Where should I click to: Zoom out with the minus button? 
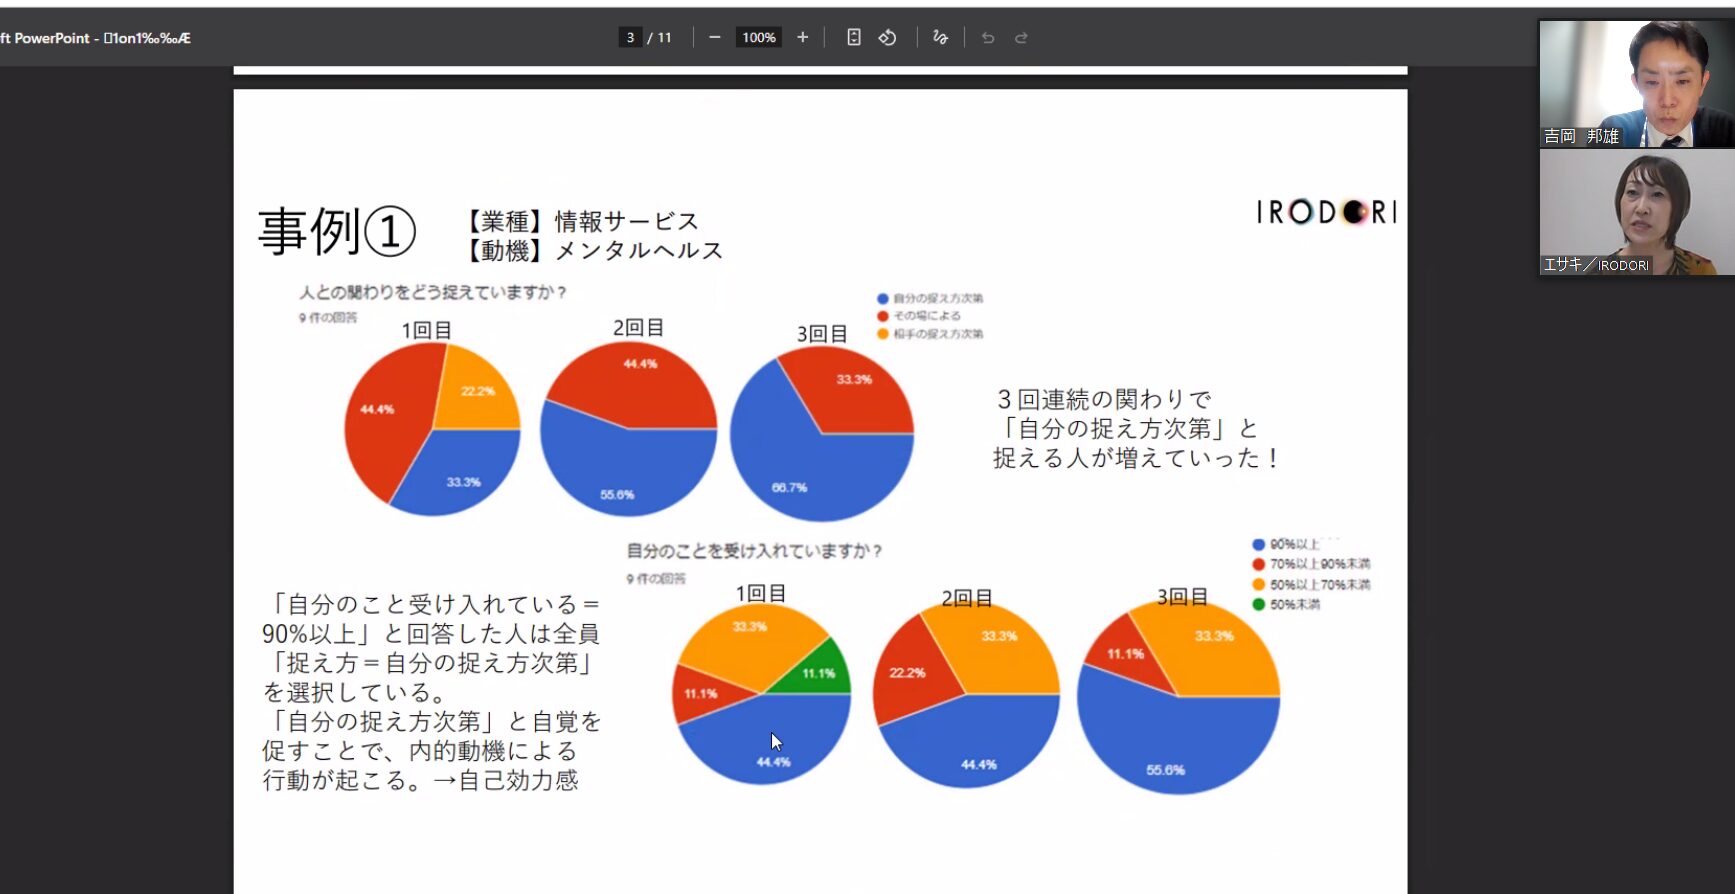714,38
